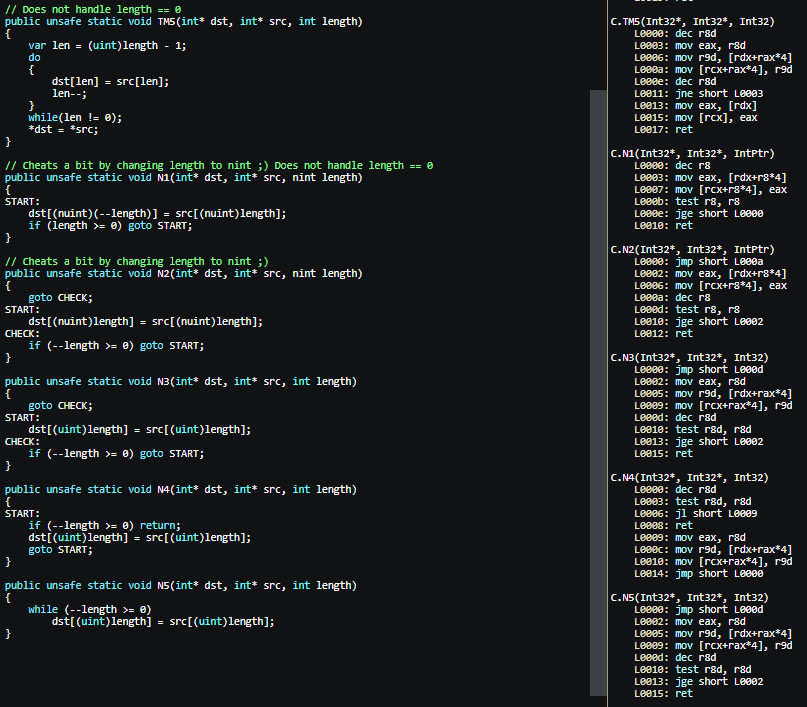Click 'C.N5(Int32*, Int32*, Int32)' assembly header

coord(689,598)
